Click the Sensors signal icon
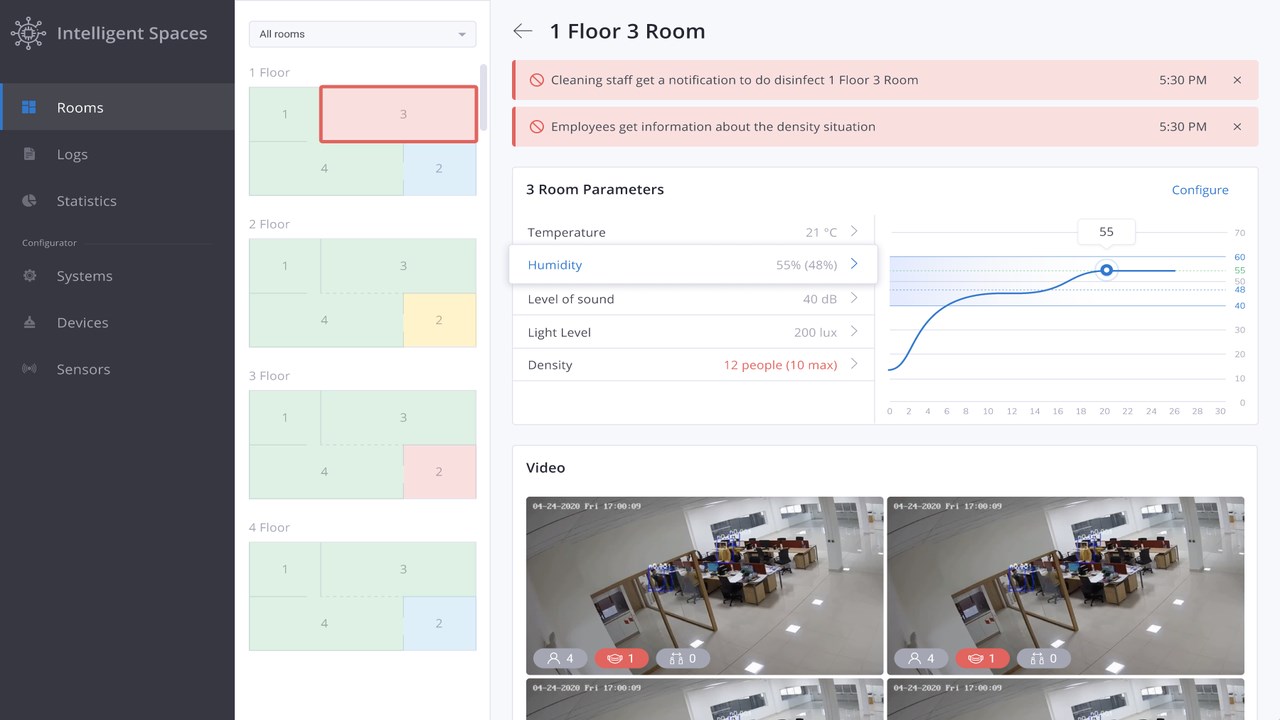The width and height of the screenshot is (1280, 720). point(29,369)
